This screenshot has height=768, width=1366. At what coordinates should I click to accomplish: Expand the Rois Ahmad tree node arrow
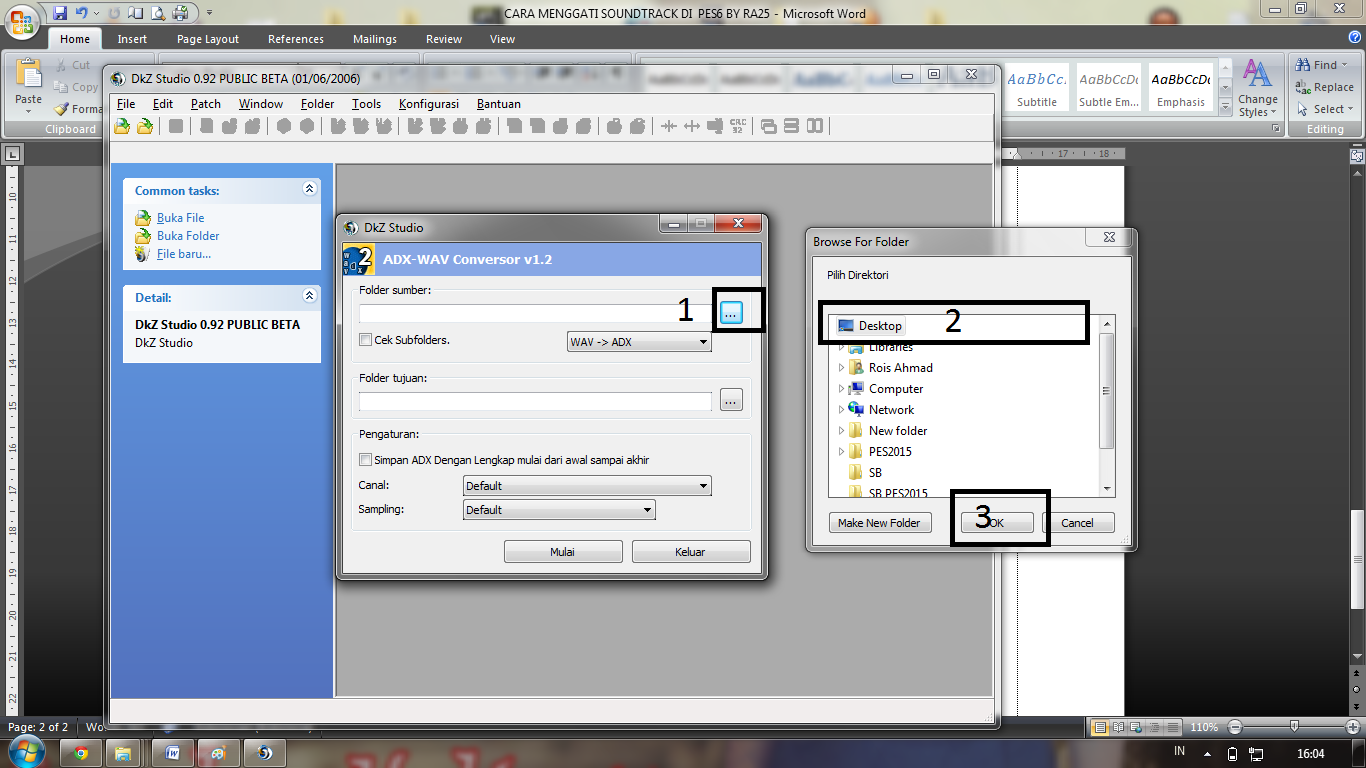(x=841, y=368)
